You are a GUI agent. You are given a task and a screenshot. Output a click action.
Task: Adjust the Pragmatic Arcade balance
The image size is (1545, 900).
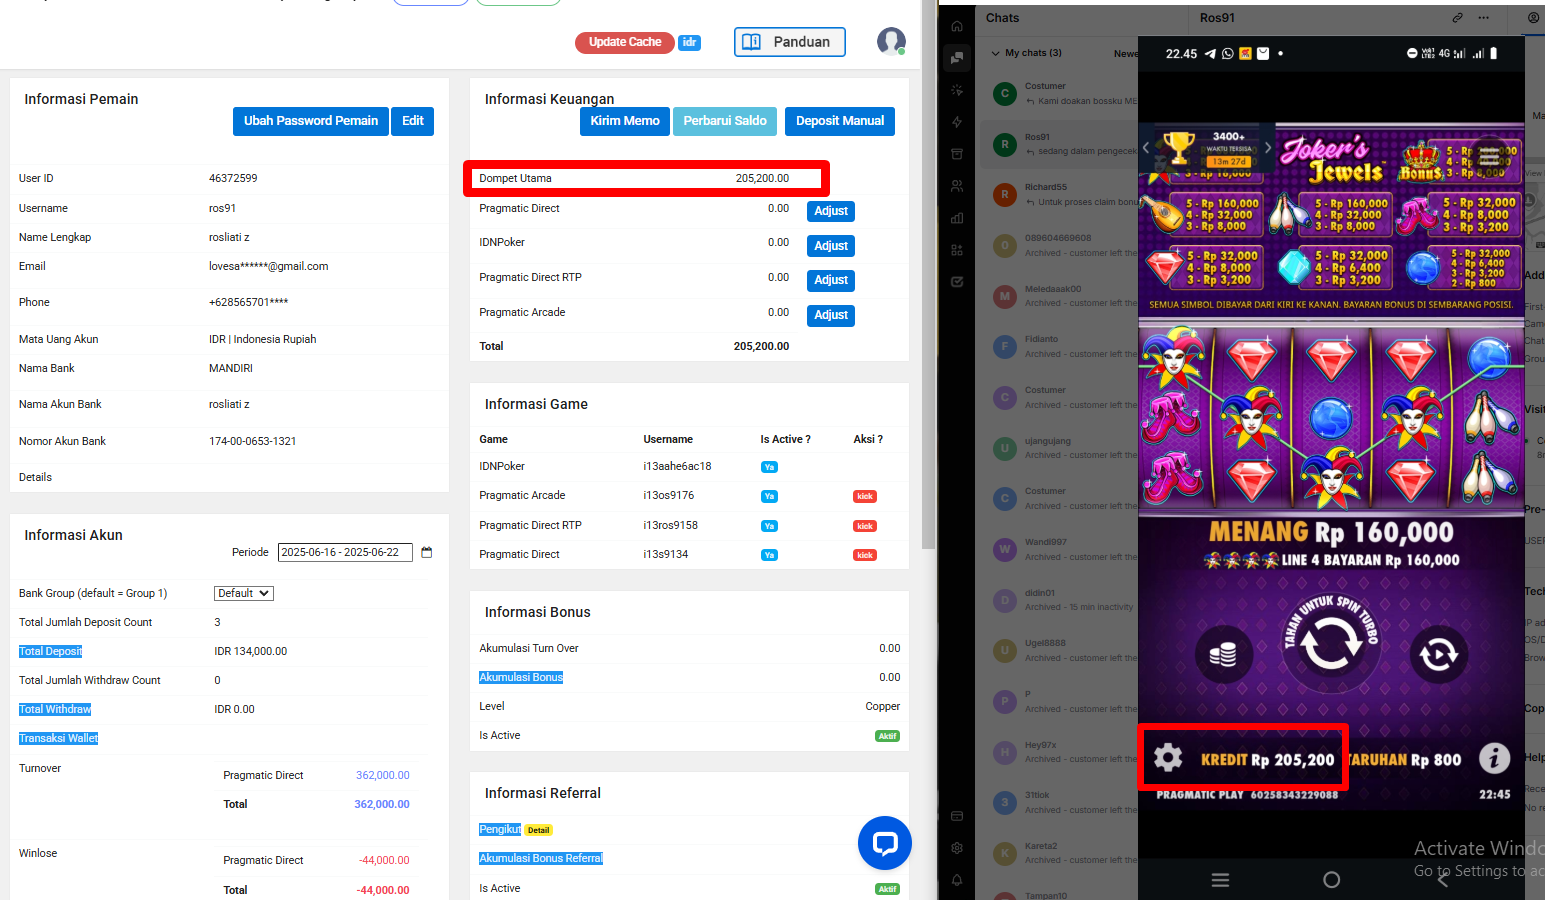coord(831,315)
